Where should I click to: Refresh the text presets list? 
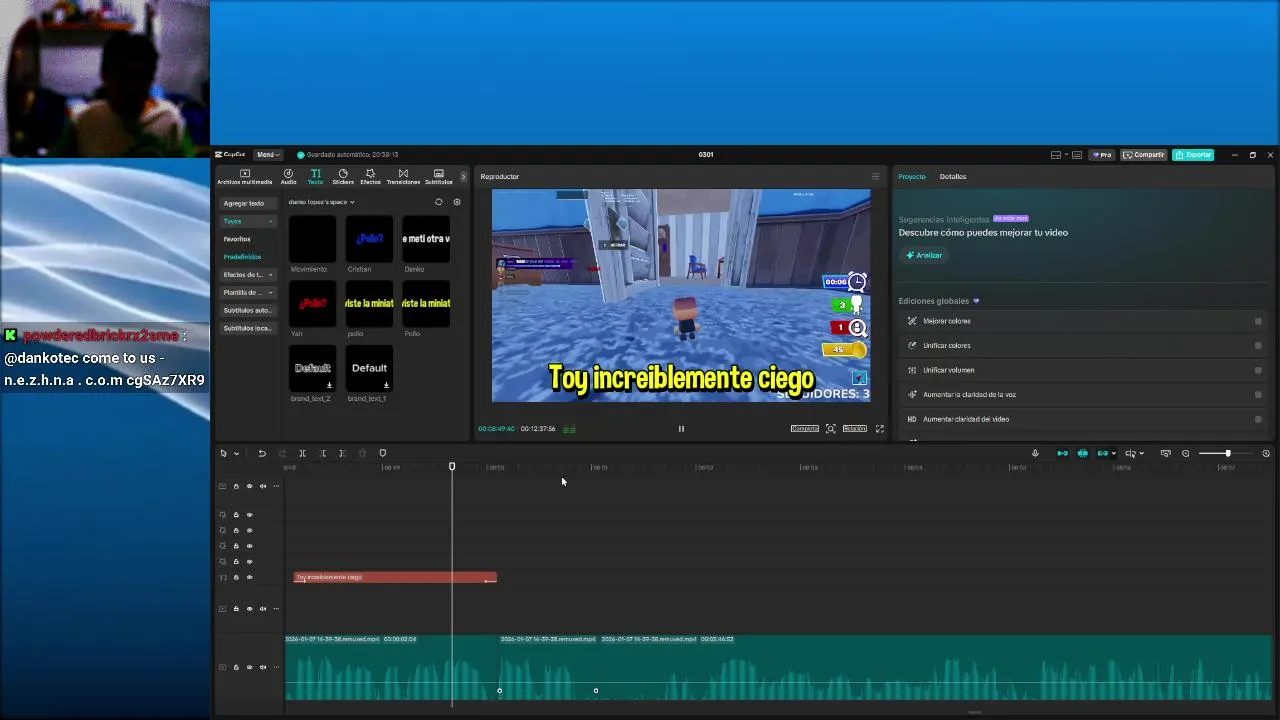click(438, 202)
